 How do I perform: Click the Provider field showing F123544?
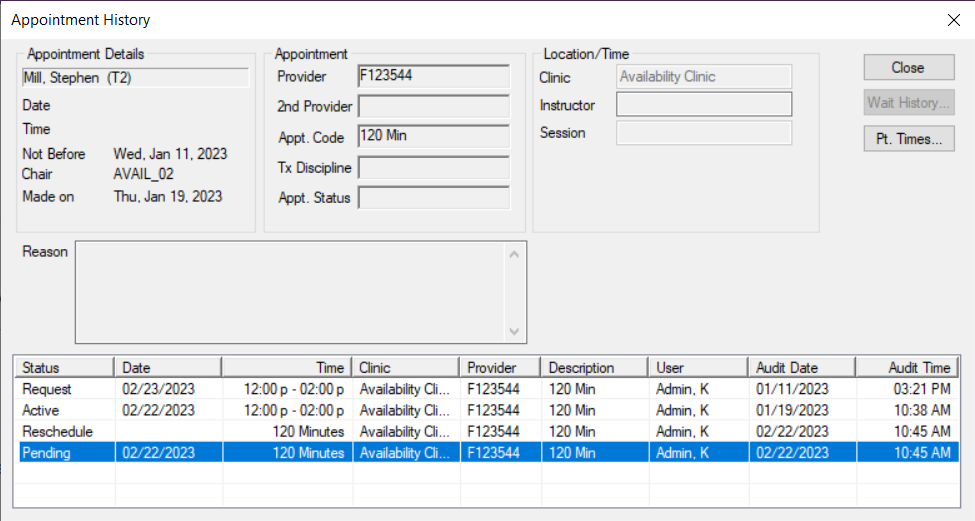coord(433,77)
